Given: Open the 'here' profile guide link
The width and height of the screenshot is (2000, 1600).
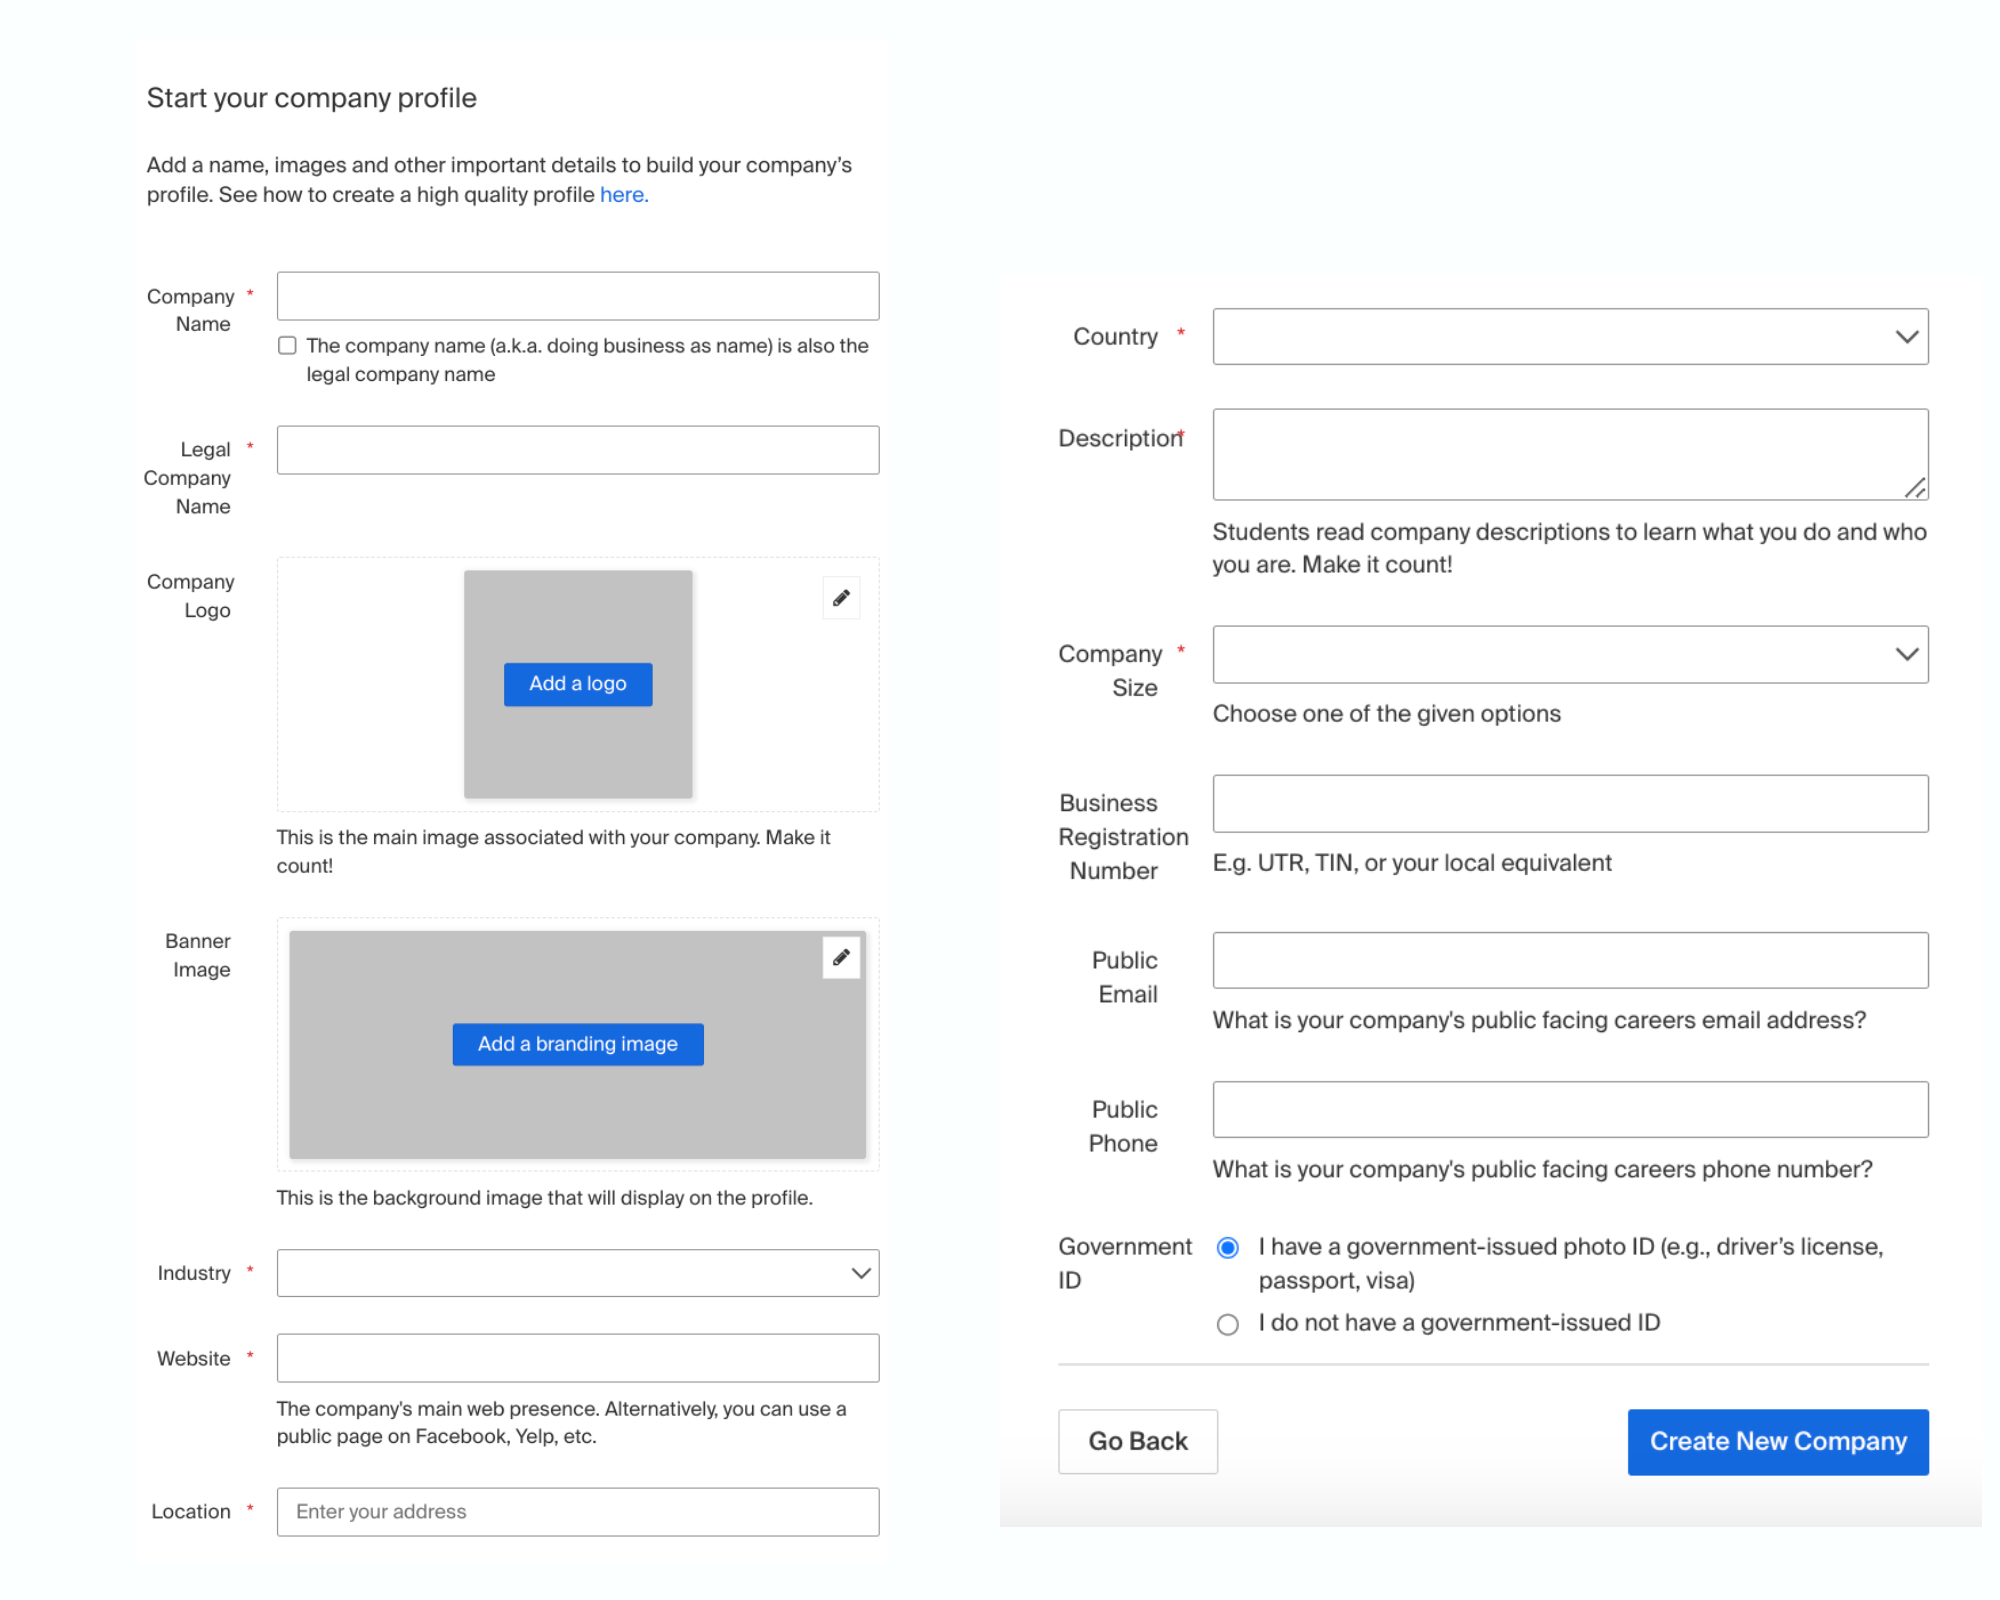Looking at the screenshot, I should click(x=623, y=195).
